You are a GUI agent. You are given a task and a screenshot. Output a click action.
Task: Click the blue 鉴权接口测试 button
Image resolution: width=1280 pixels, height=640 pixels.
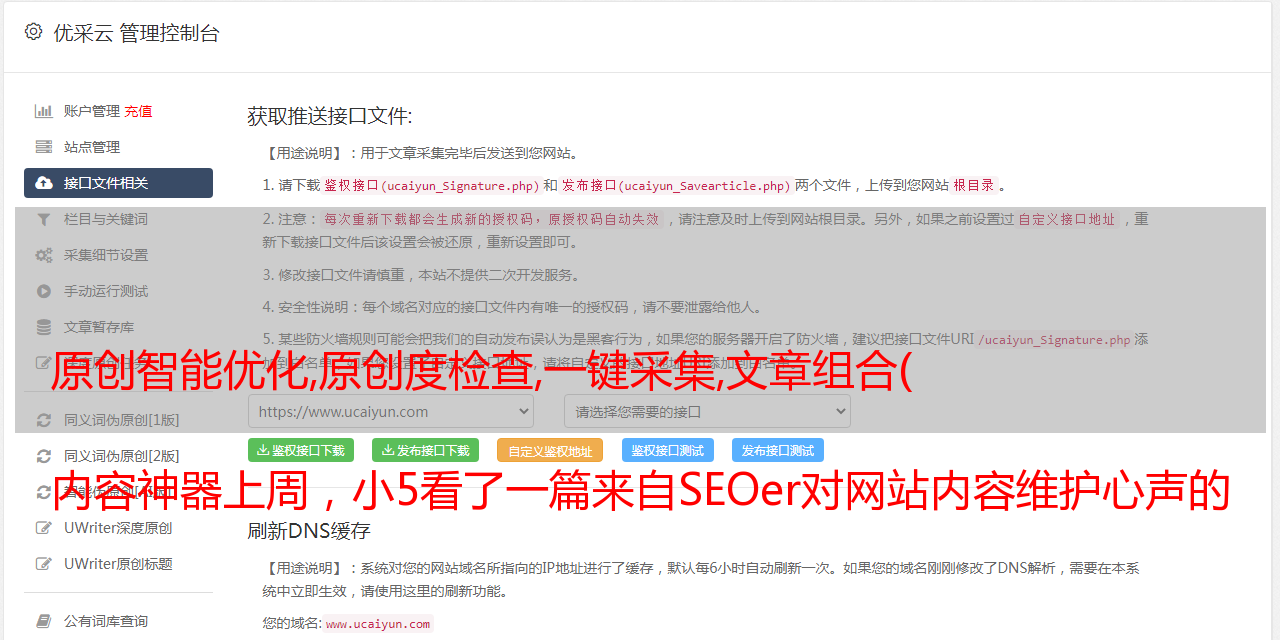pos(668,450)
